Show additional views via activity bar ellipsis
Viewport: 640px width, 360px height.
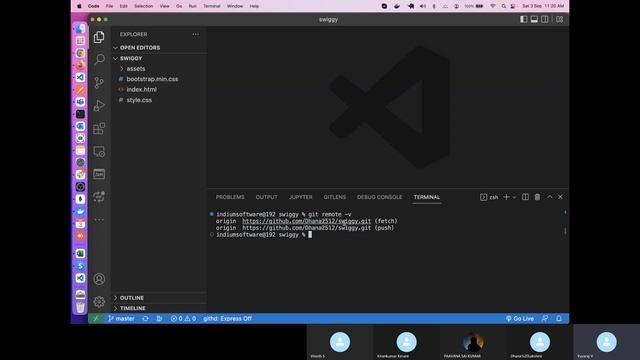pyautogui.click(x=99, y=220)
